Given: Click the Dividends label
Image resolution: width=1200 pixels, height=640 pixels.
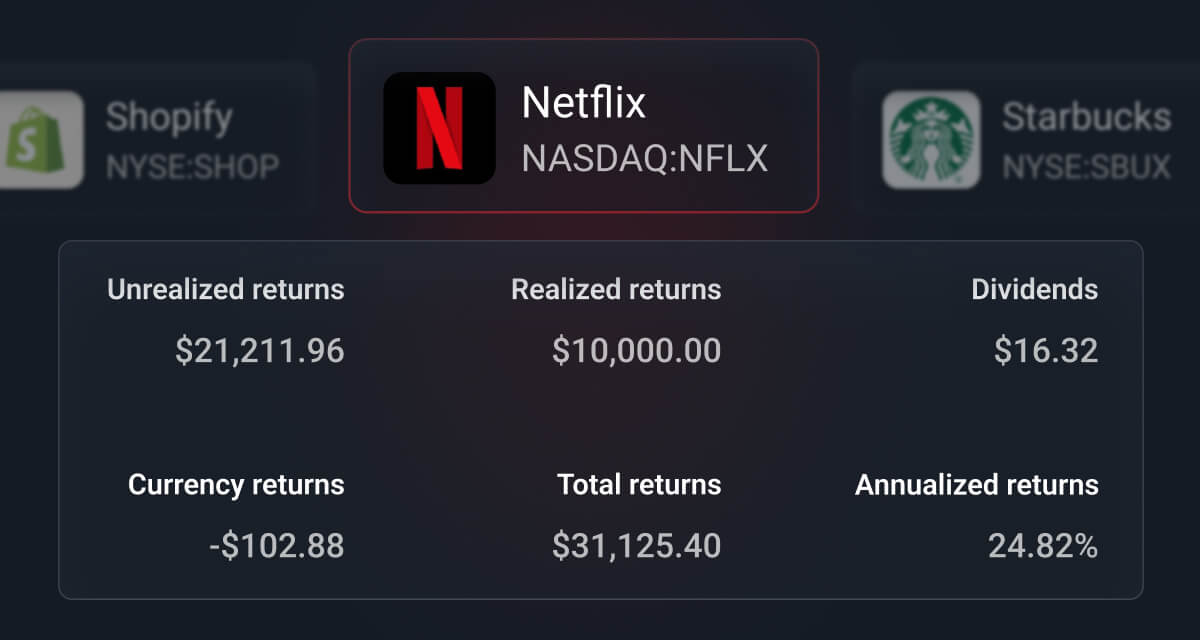Looking at the screenshot, I should click(x=1034, y=290).
